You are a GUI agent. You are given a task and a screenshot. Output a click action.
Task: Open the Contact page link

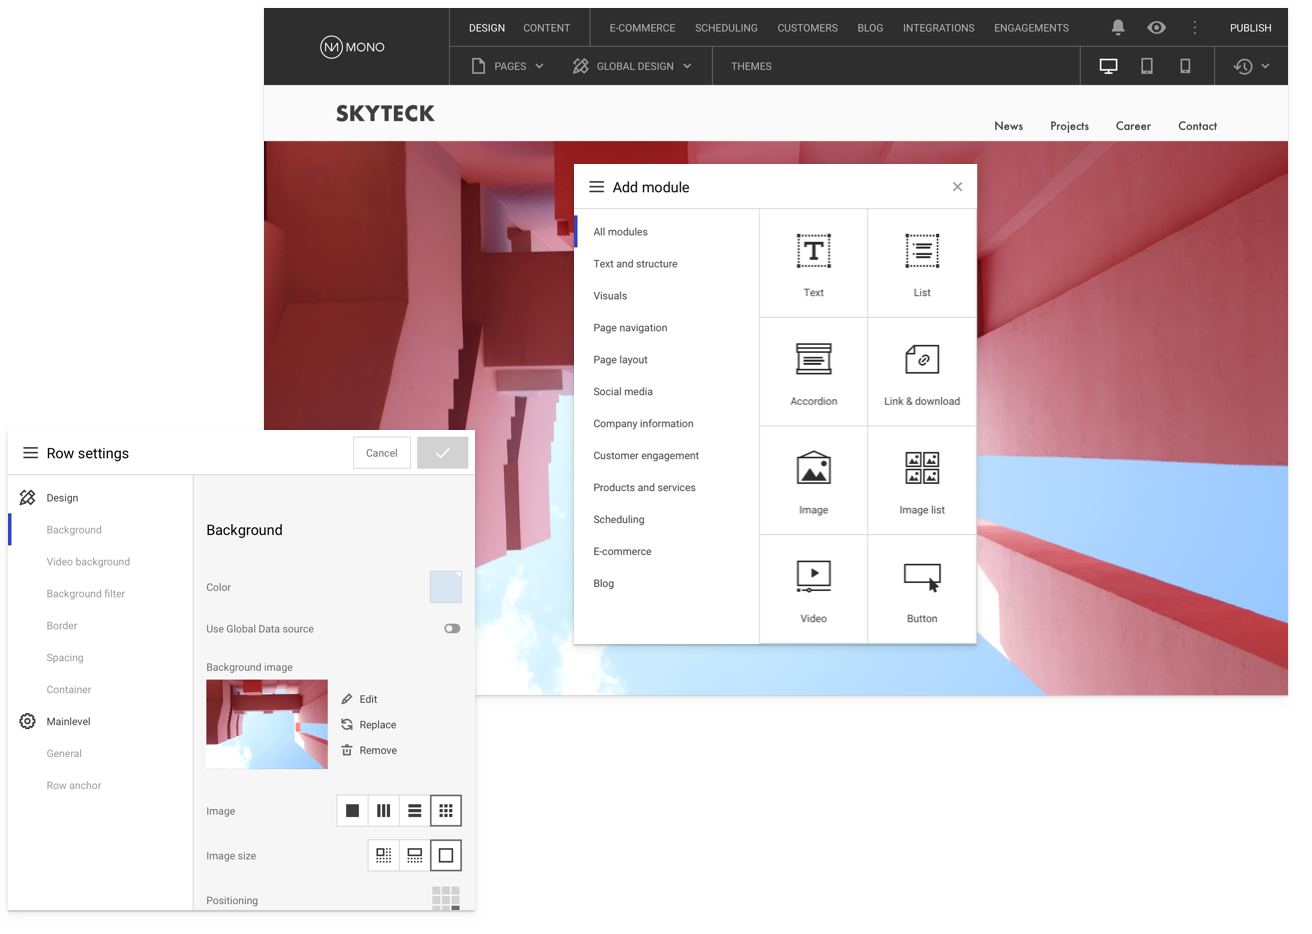click(x=1197, y=126)
